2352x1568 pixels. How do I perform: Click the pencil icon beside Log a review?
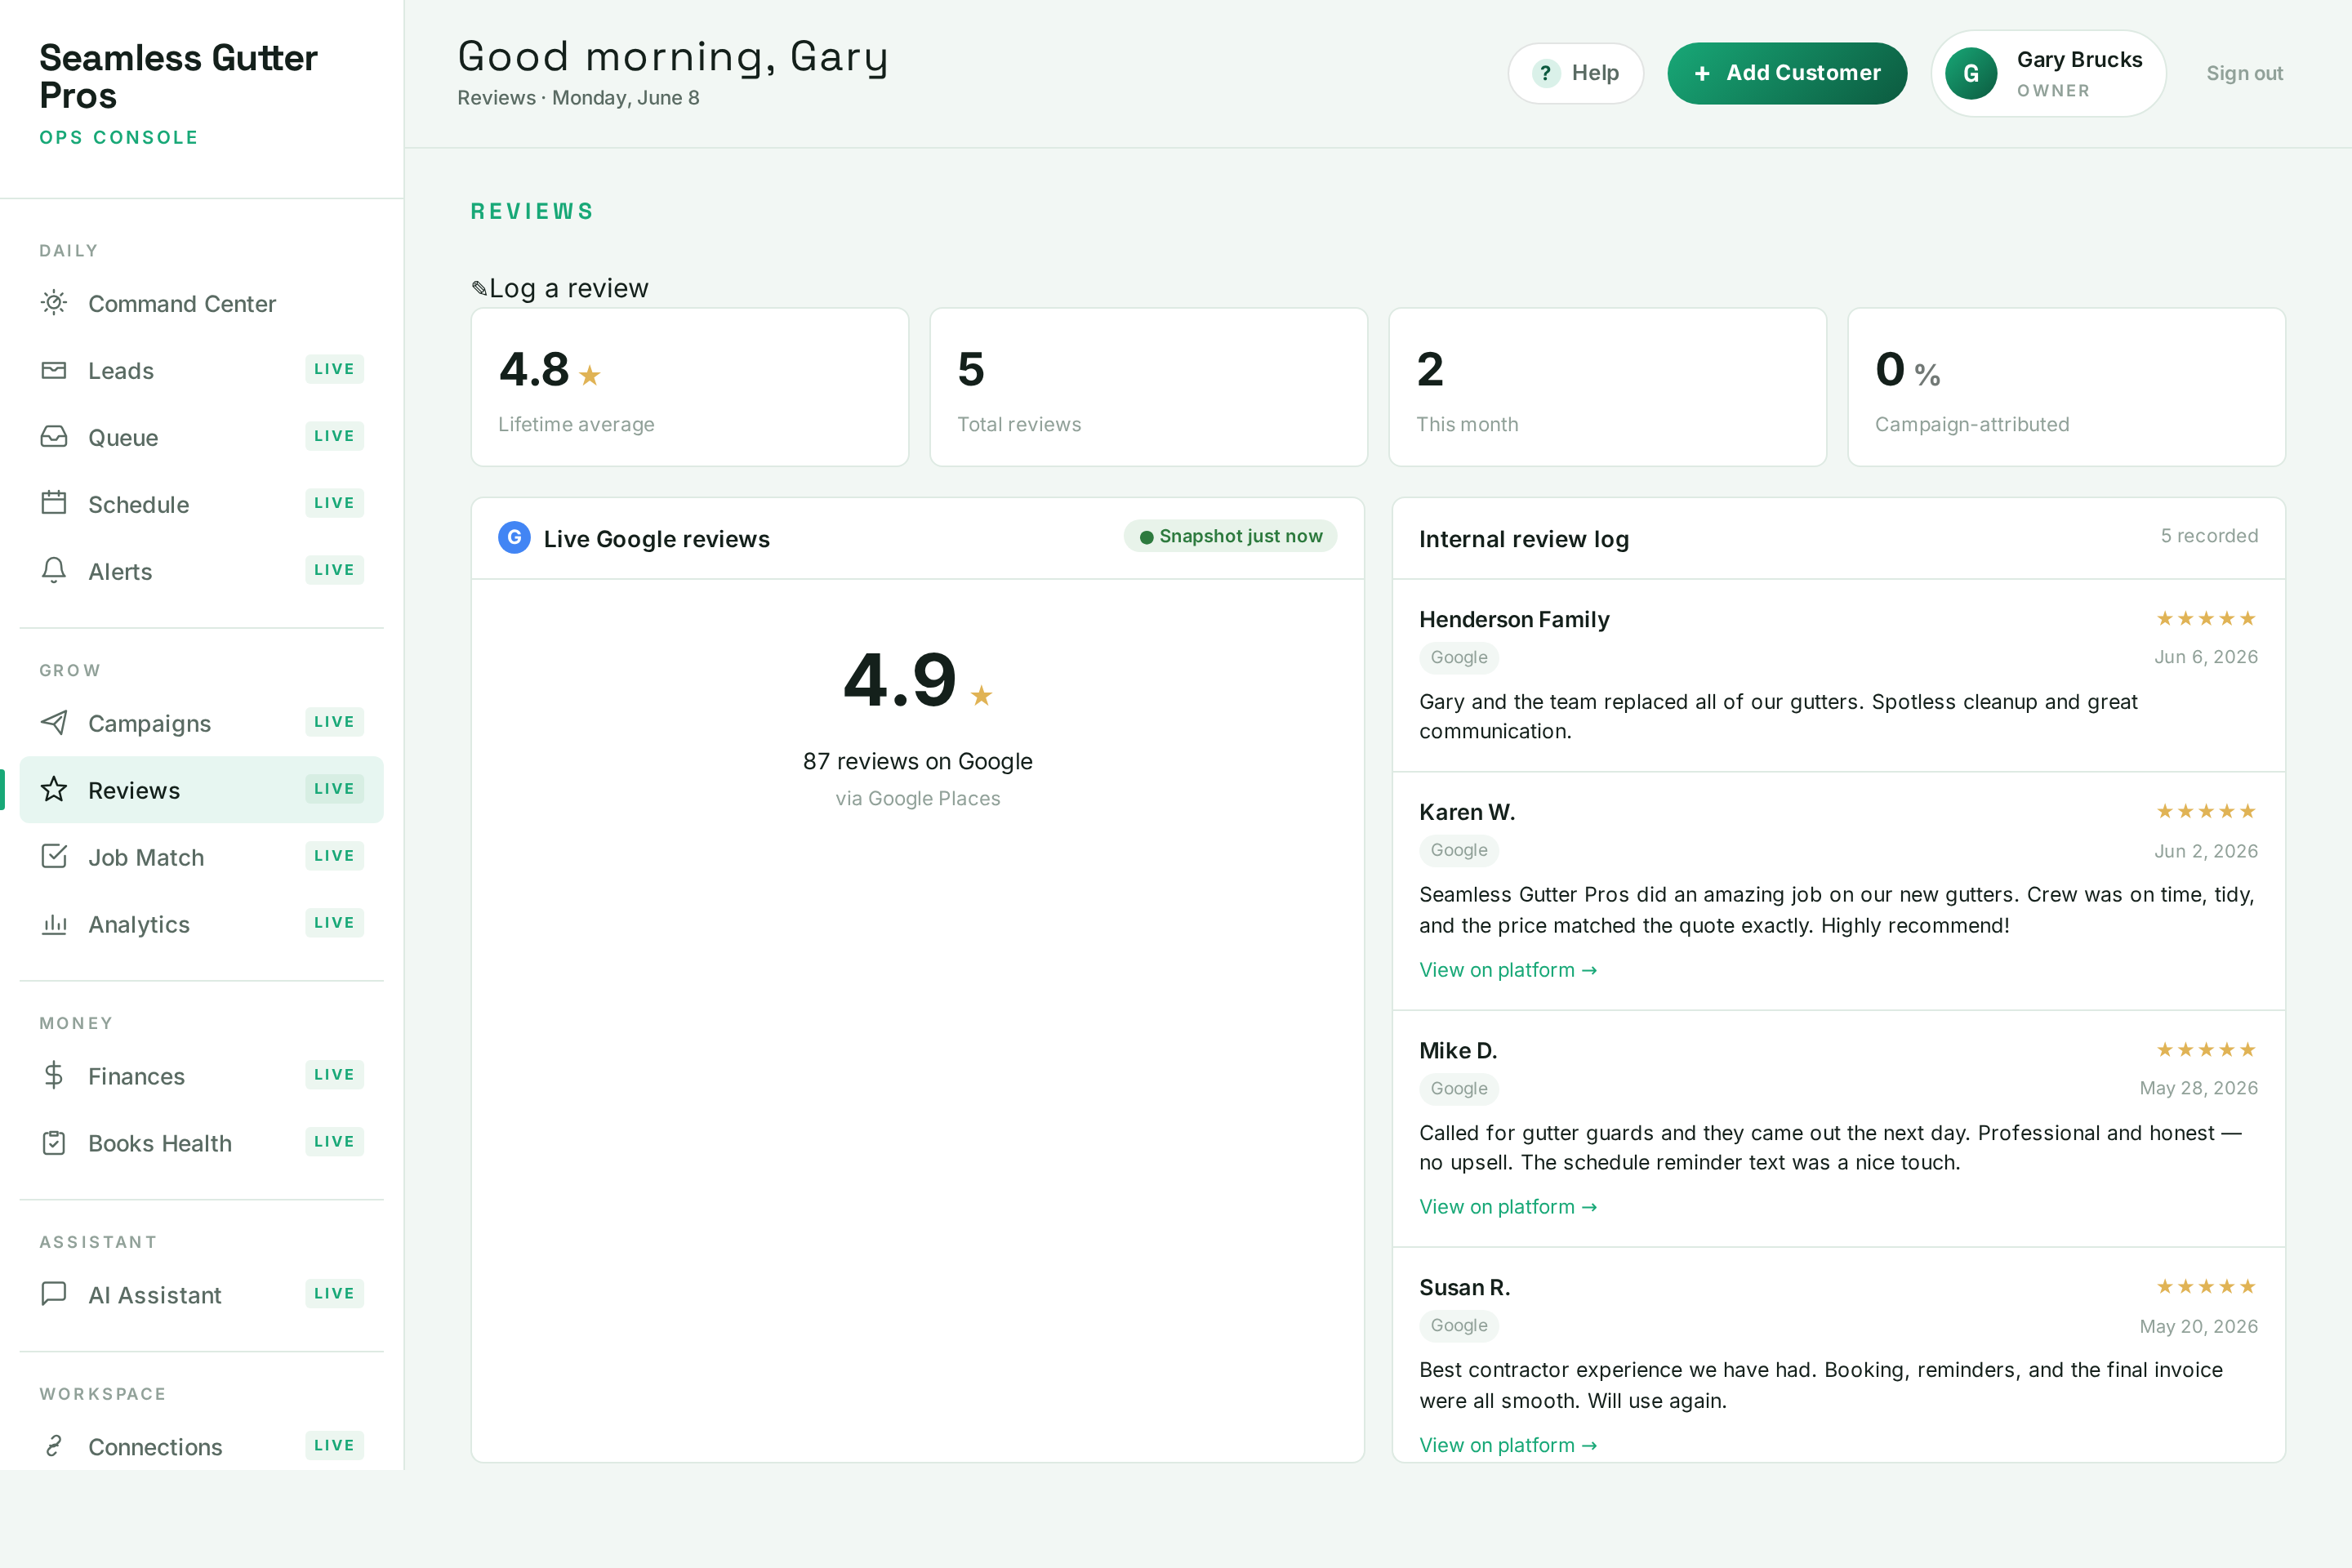click(479, 289)
